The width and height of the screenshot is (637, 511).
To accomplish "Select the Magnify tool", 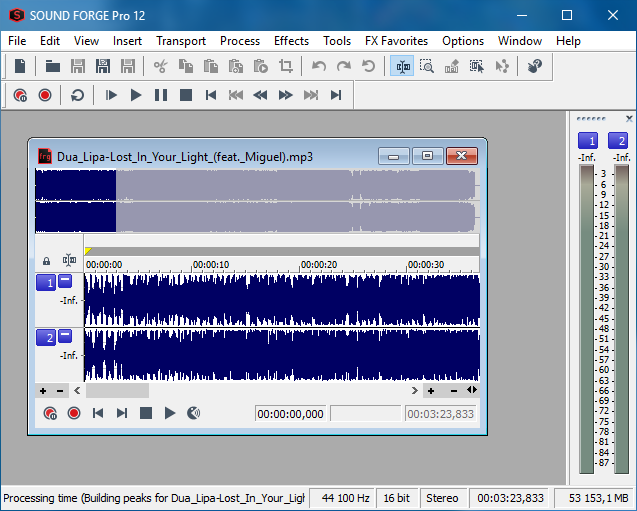I will [427, 66].
